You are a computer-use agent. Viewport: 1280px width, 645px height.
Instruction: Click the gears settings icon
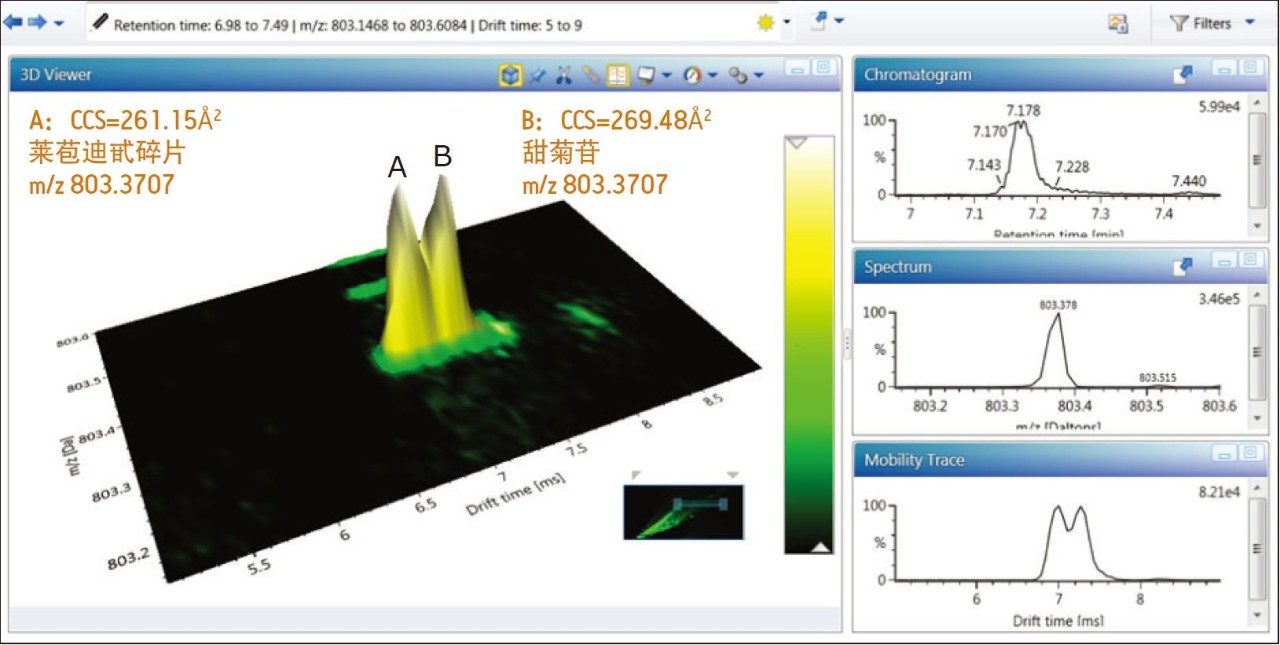pos(738,74)
